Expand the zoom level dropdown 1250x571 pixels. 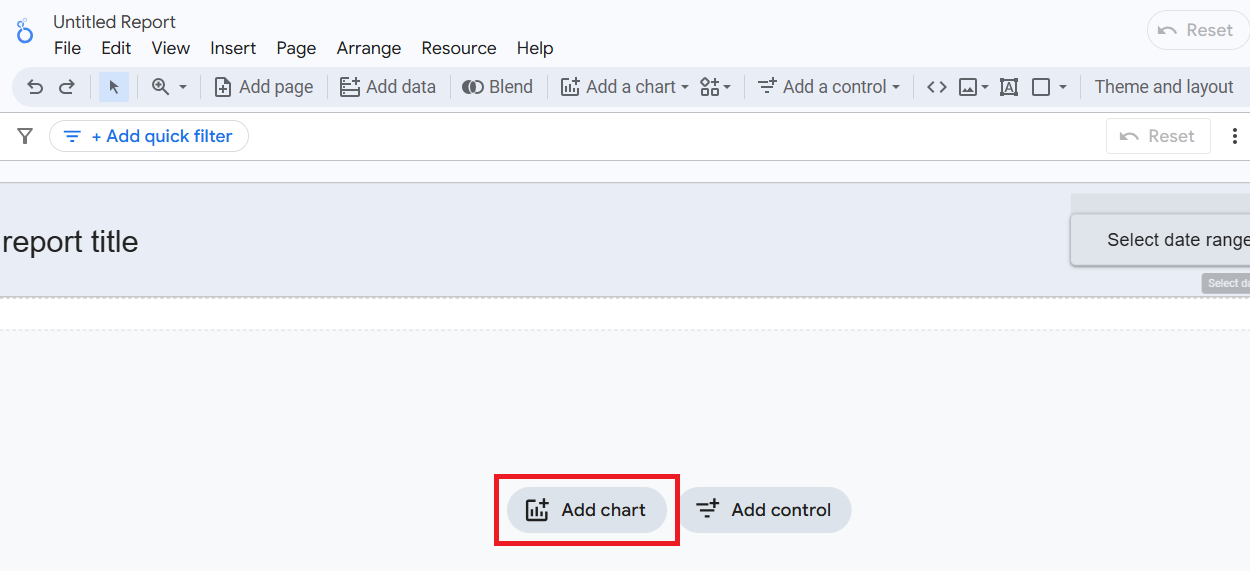pyautogui.click(x=183, y=87)
